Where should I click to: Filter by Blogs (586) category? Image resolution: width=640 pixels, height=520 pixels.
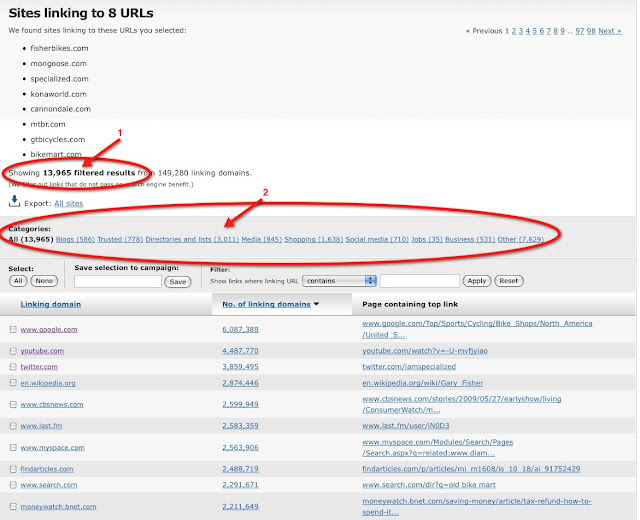coord(75,239)
